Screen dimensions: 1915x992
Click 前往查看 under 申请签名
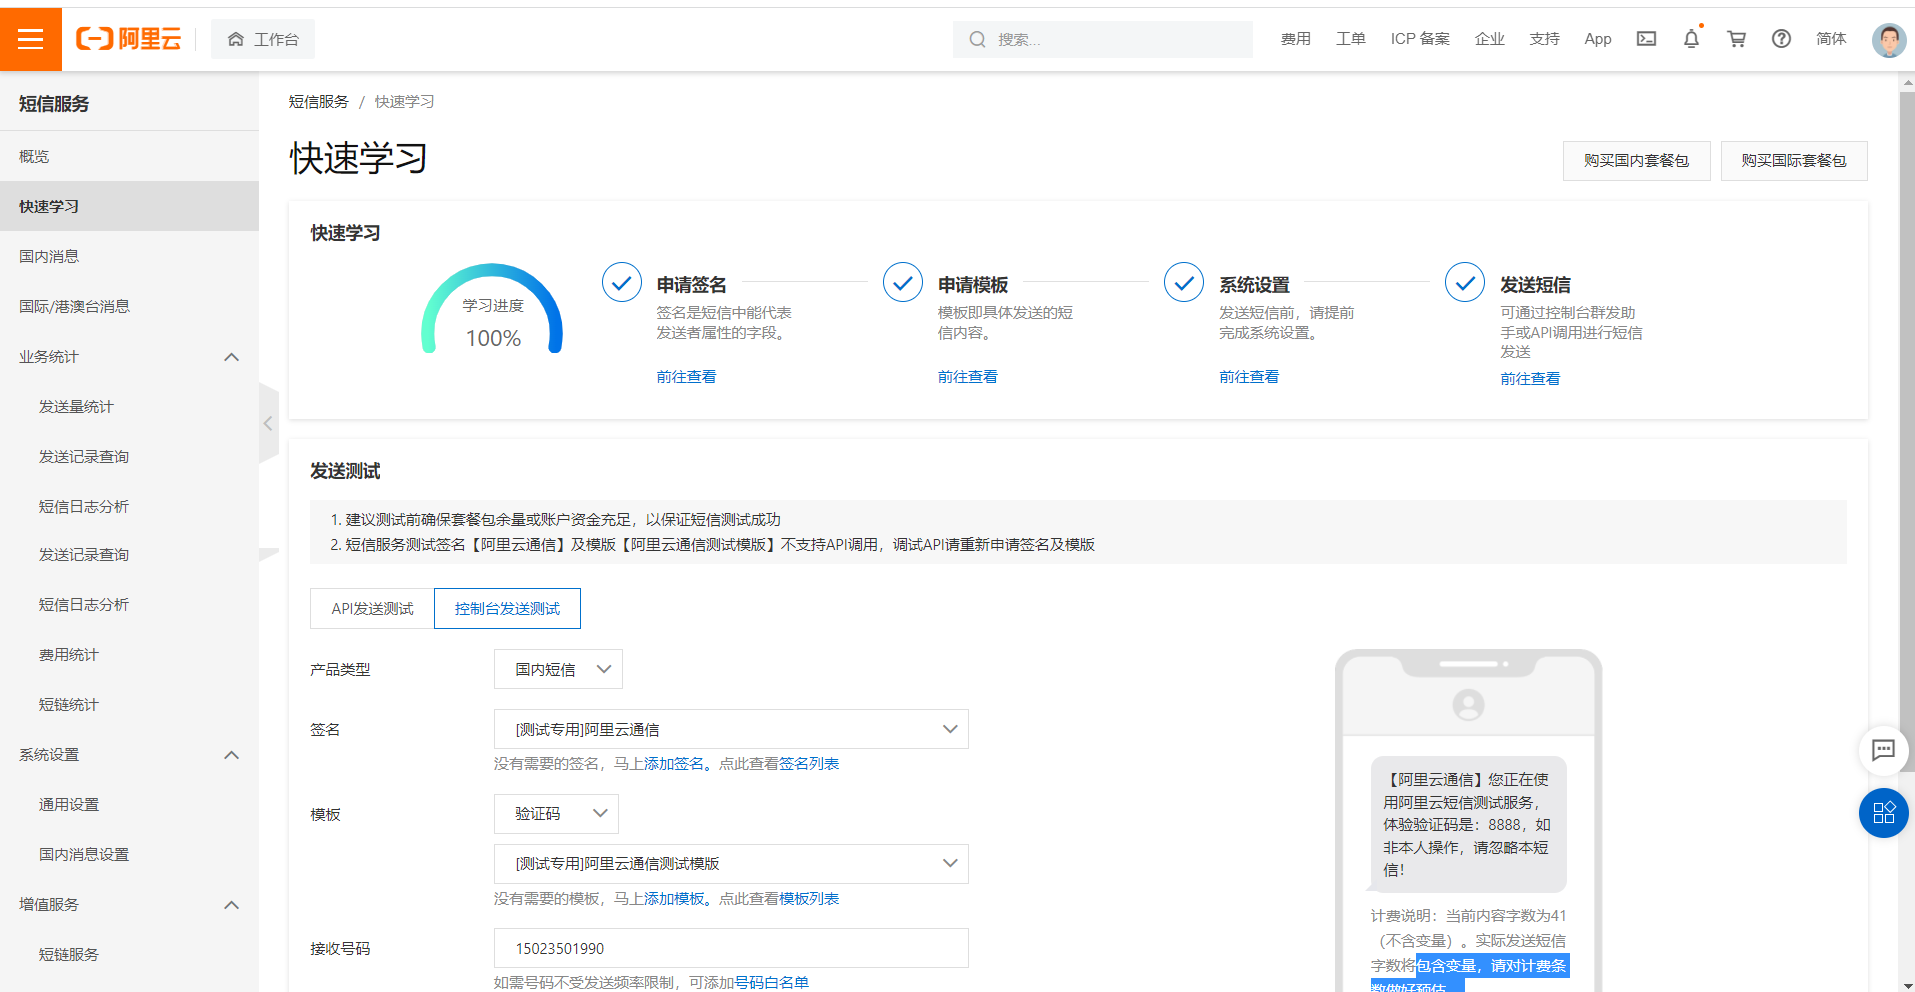pyautogui.click(x=686, y=377)
